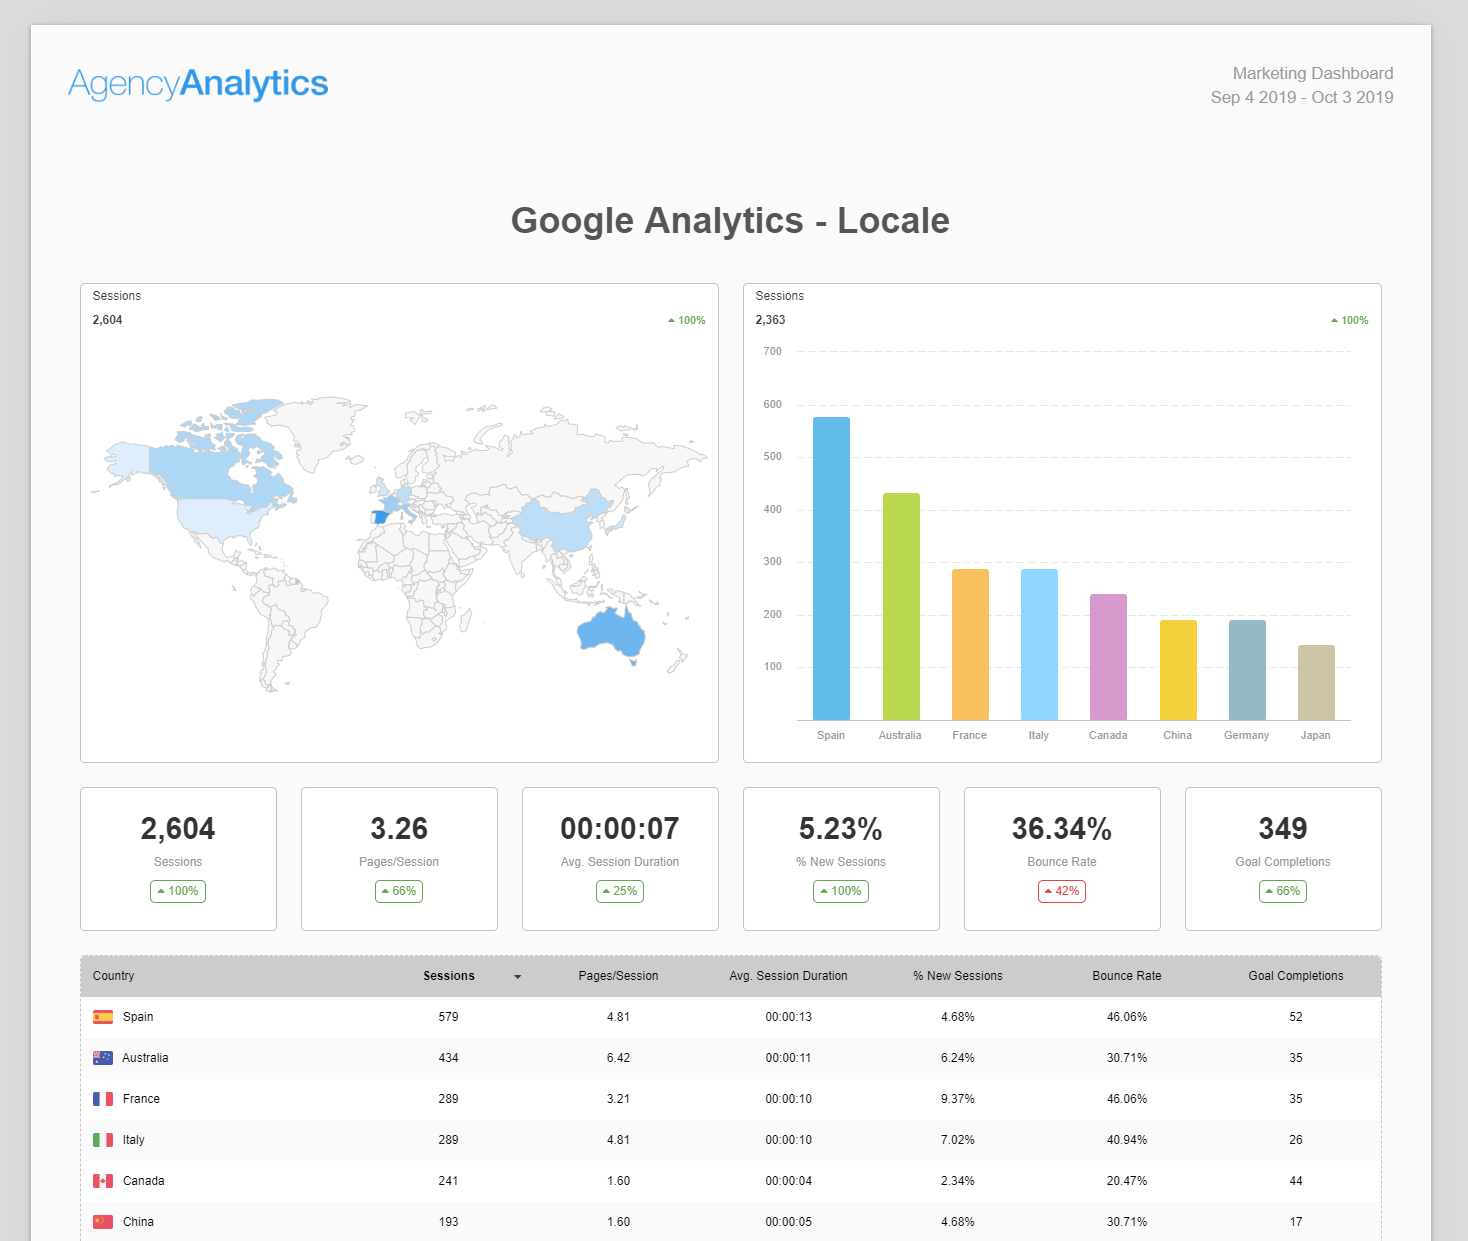Click the France flag icon in table
Image resolution: width=1468 pixels, height=1241 pixels.
point(103,1099)
